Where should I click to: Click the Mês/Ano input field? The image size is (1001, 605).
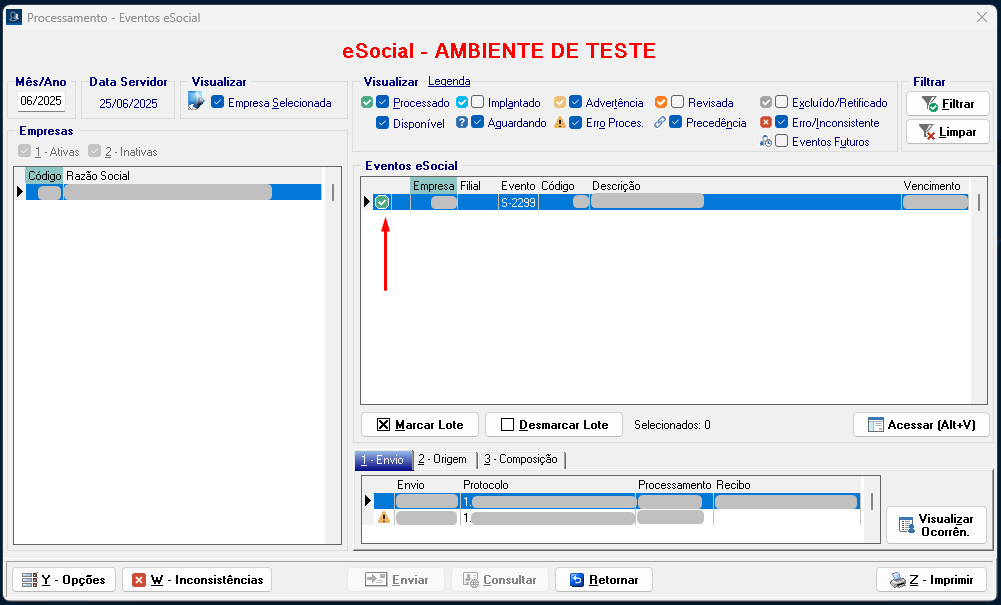pos(41,102)
